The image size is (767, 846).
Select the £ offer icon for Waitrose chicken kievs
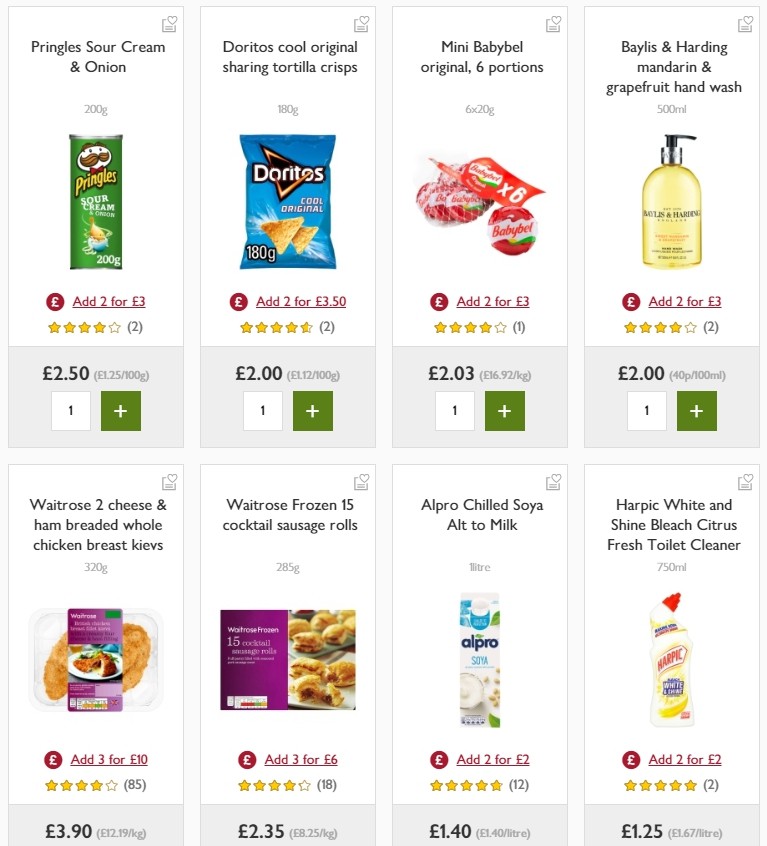[53, 759]
